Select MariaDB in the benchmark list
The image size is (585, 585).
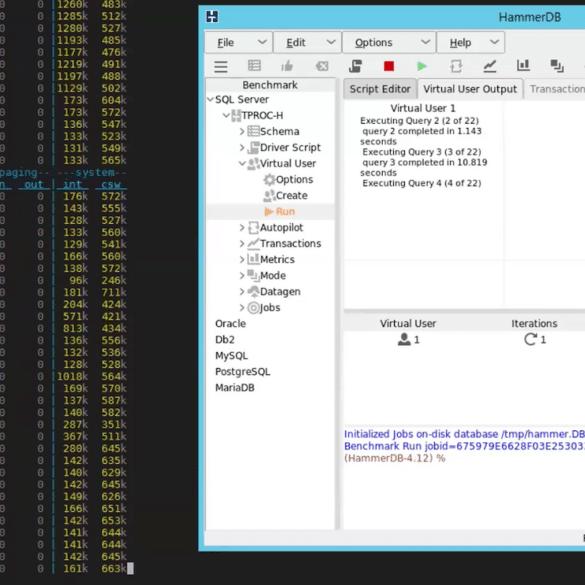click(235, 388)
